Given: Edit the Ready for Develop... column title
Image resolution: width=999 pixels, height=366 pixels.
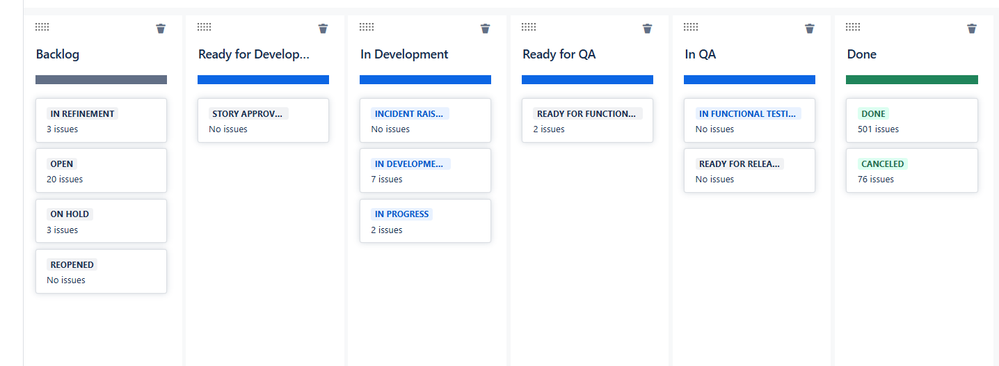Looking at the screenshot, I should (254, 55).
